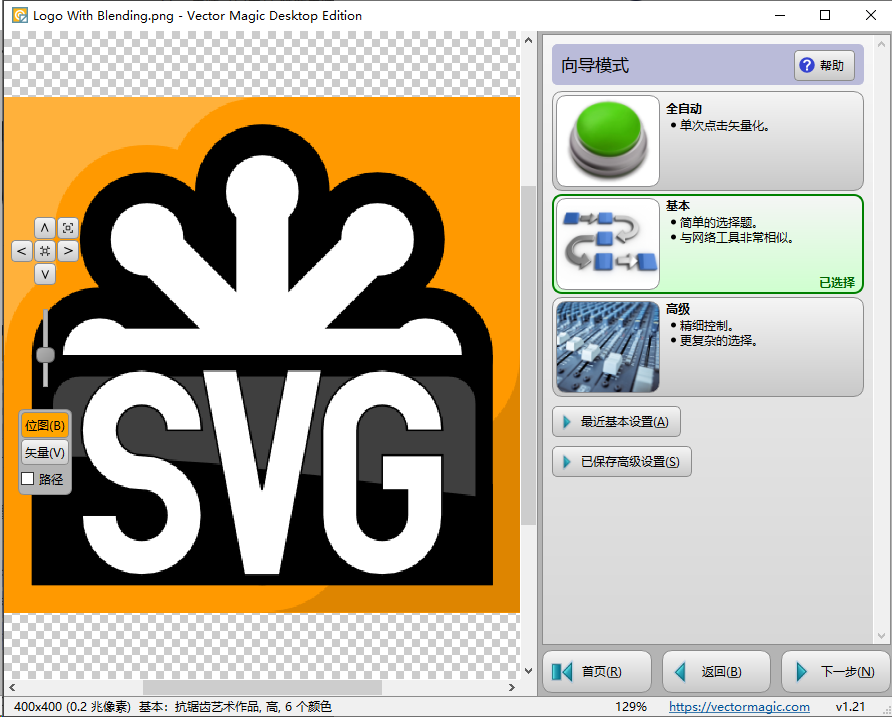Expand 最近基本设置(A) list
The image size is (892, 717).
[x=616, y=422]
